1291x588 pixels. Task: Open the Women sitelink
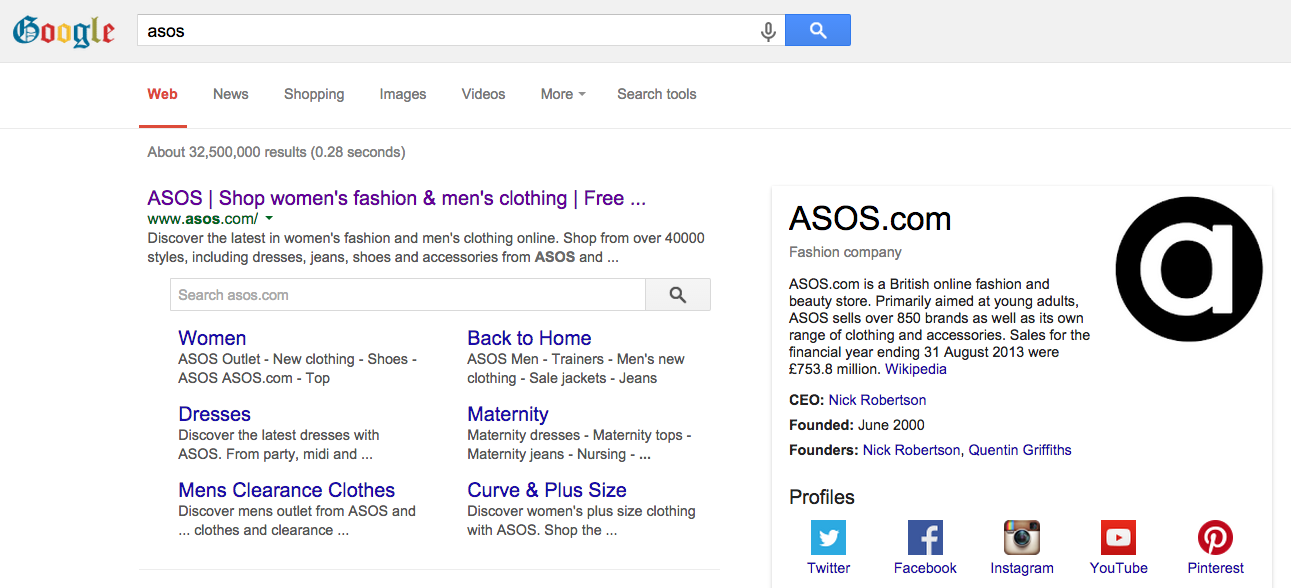pos(212,338)
